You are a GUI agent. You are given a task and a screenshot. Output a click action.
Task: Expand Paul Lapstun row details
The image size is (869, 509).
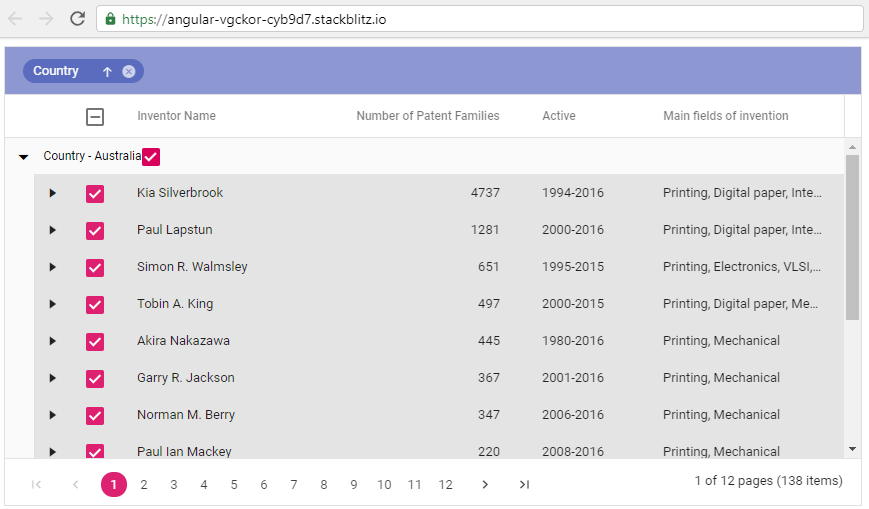[x=53, y=230]
